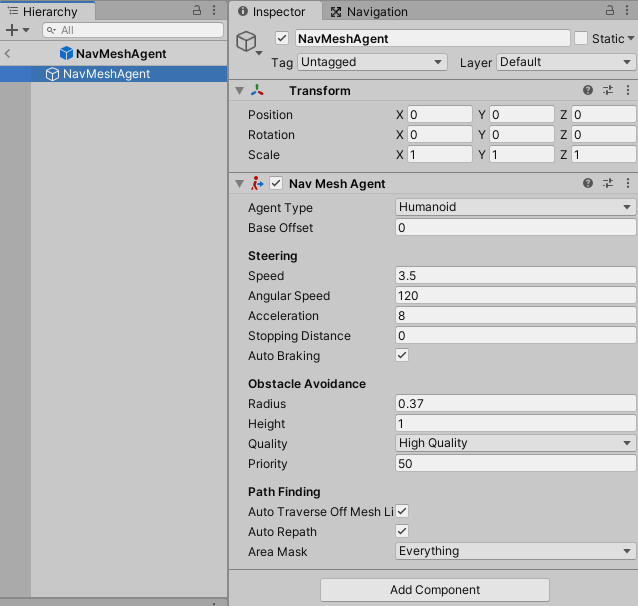Image resolution: width=638 pixels, height=606 pixels.
Task: Open Nav Mesh Agent help reference icon
Action: click(x=588, y=184)
